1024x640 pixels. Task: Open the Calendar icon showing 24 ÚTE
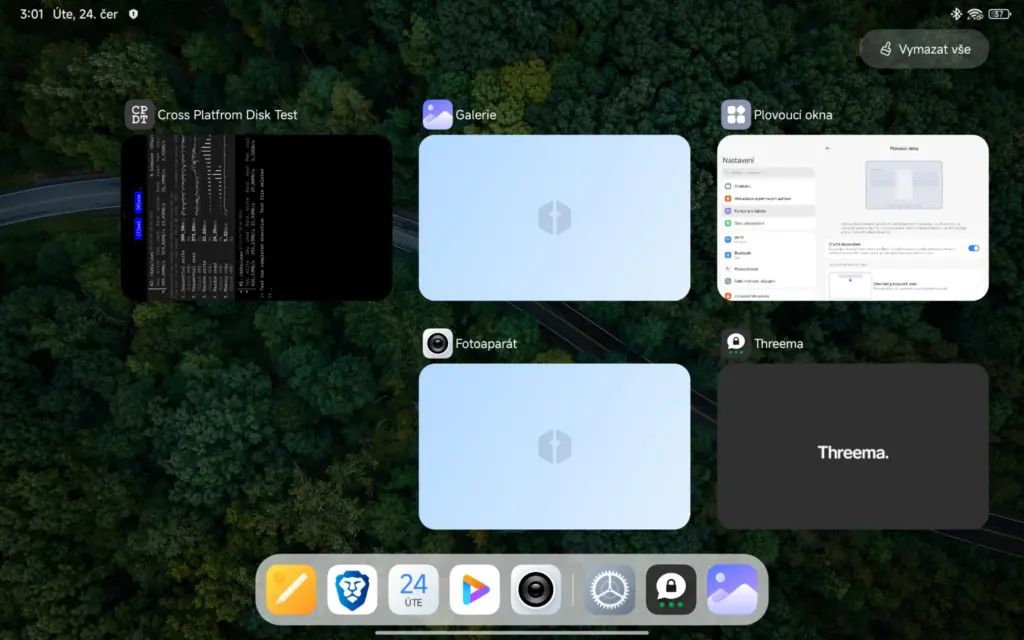413,590
